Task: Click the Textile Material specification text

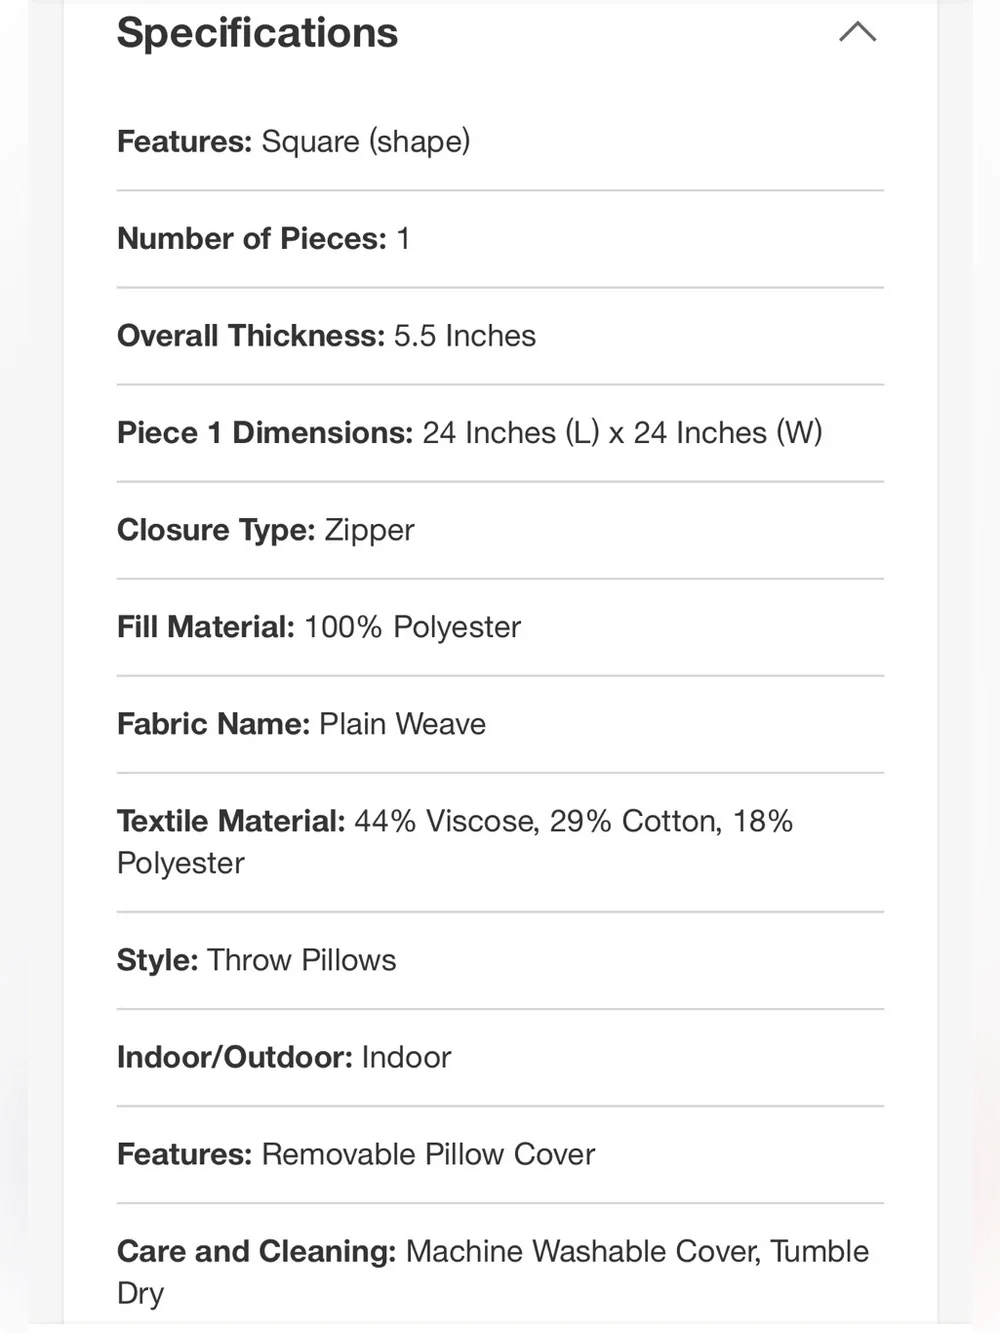Action: (455, 842)
